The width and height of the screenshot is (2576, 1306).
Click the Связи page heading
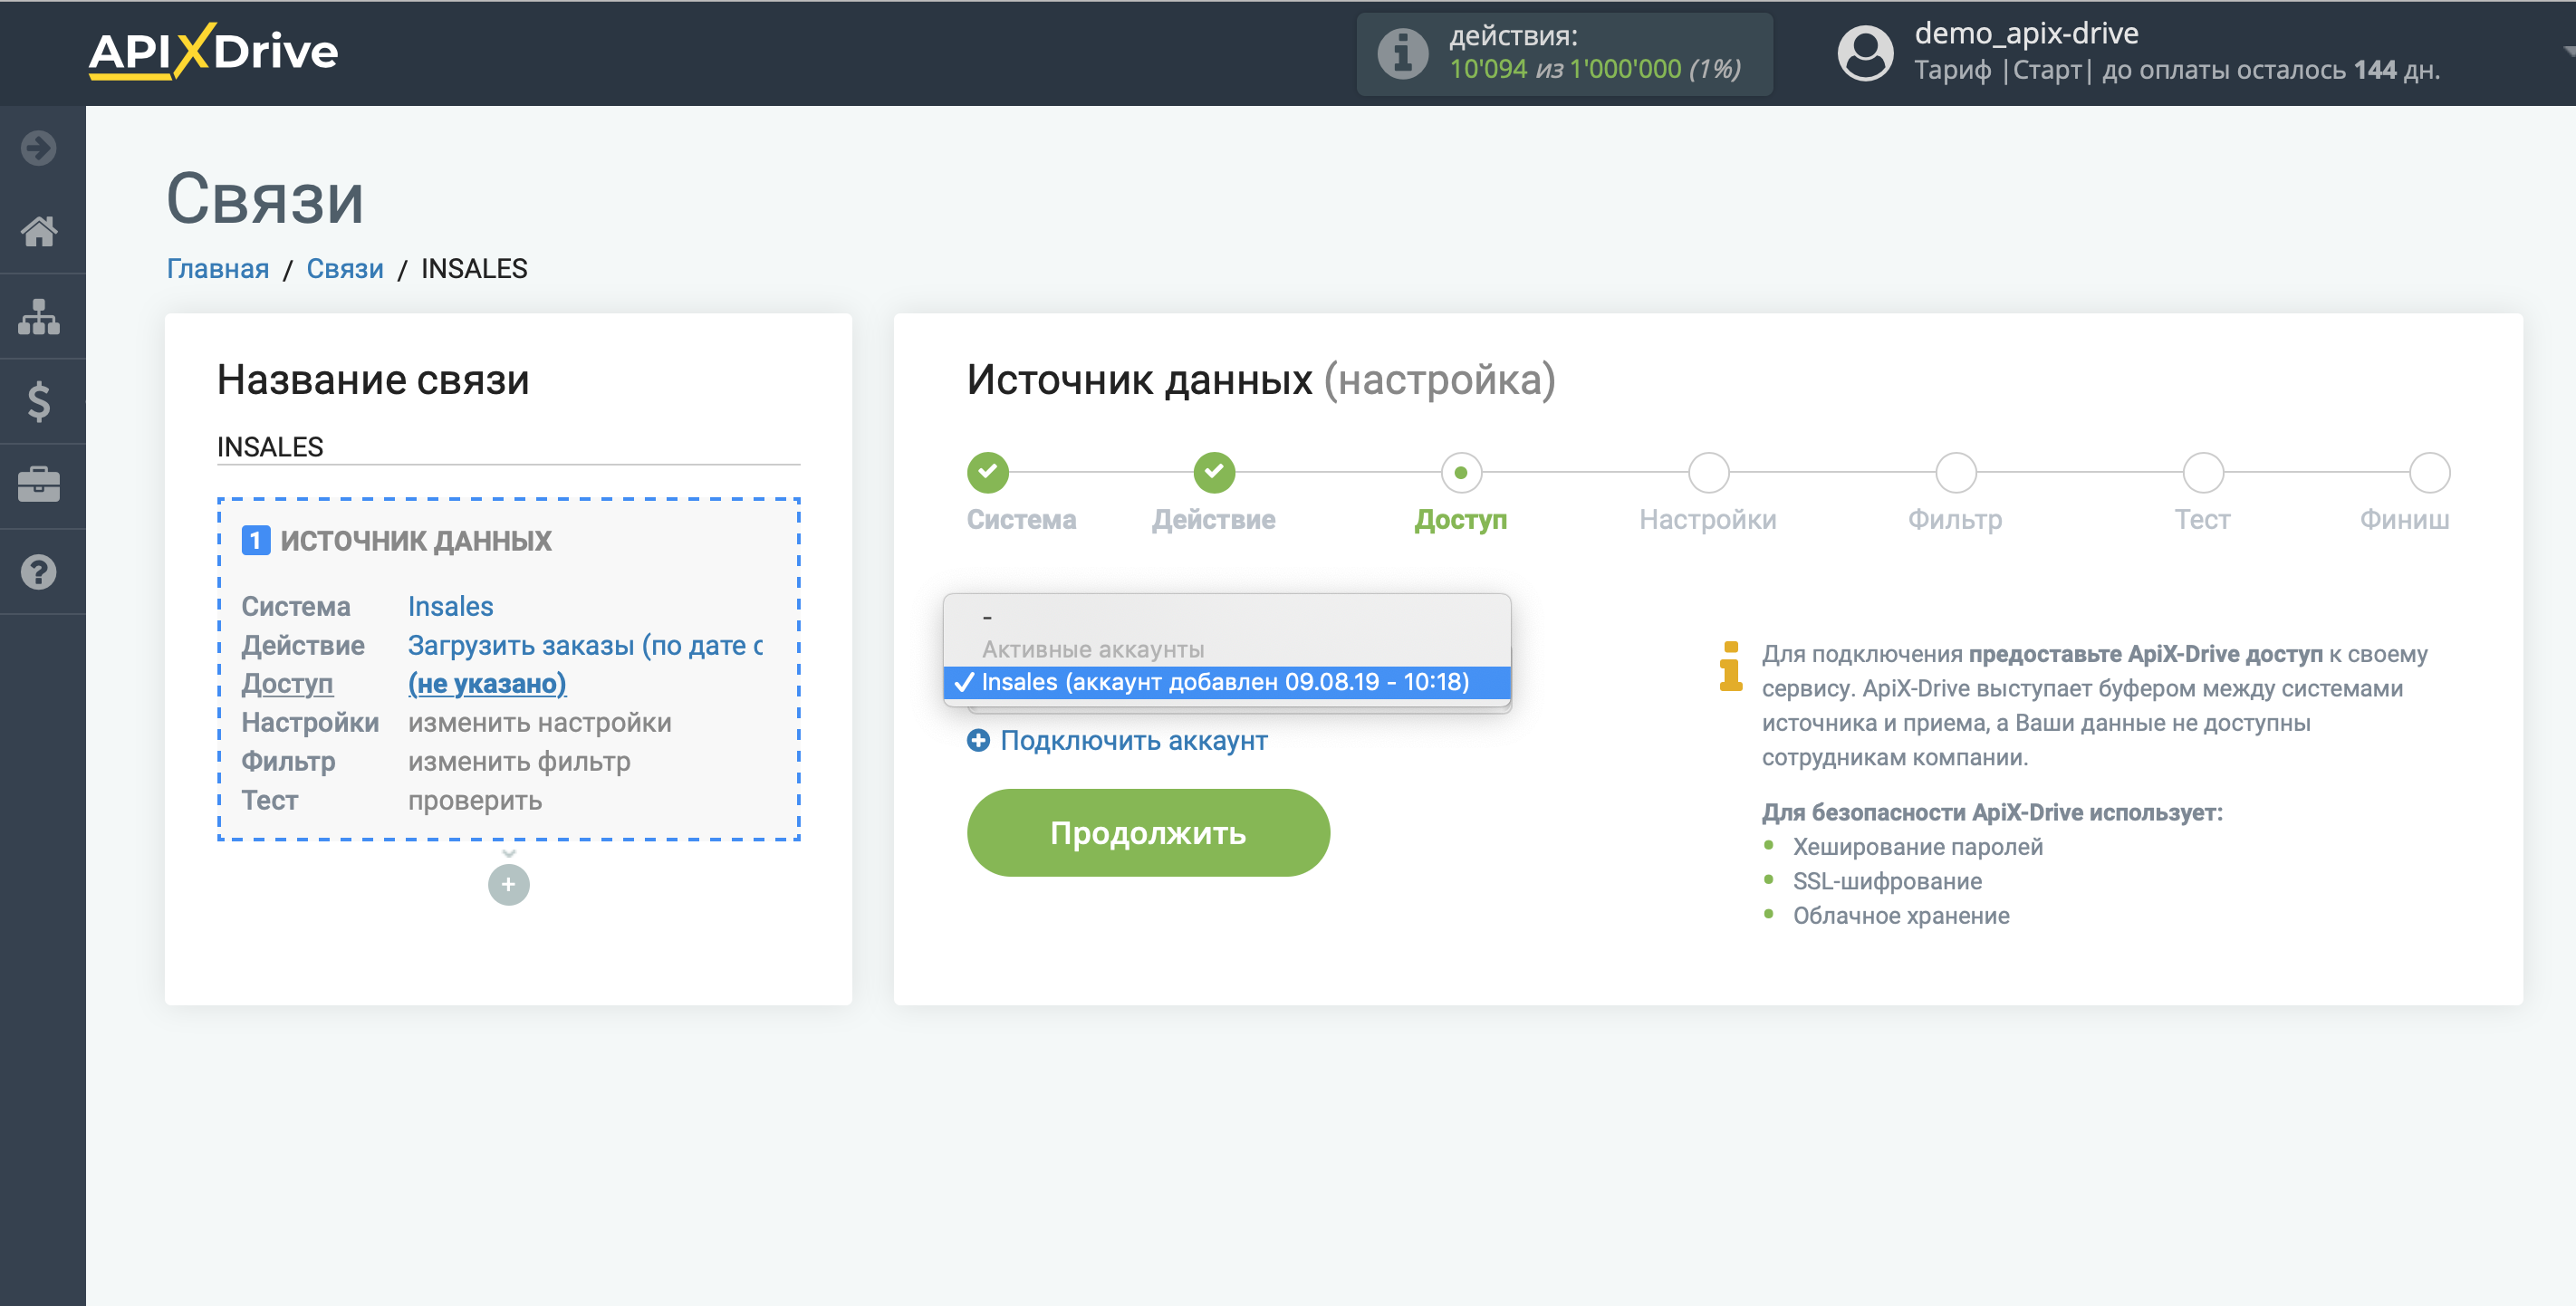pos(265,198)
